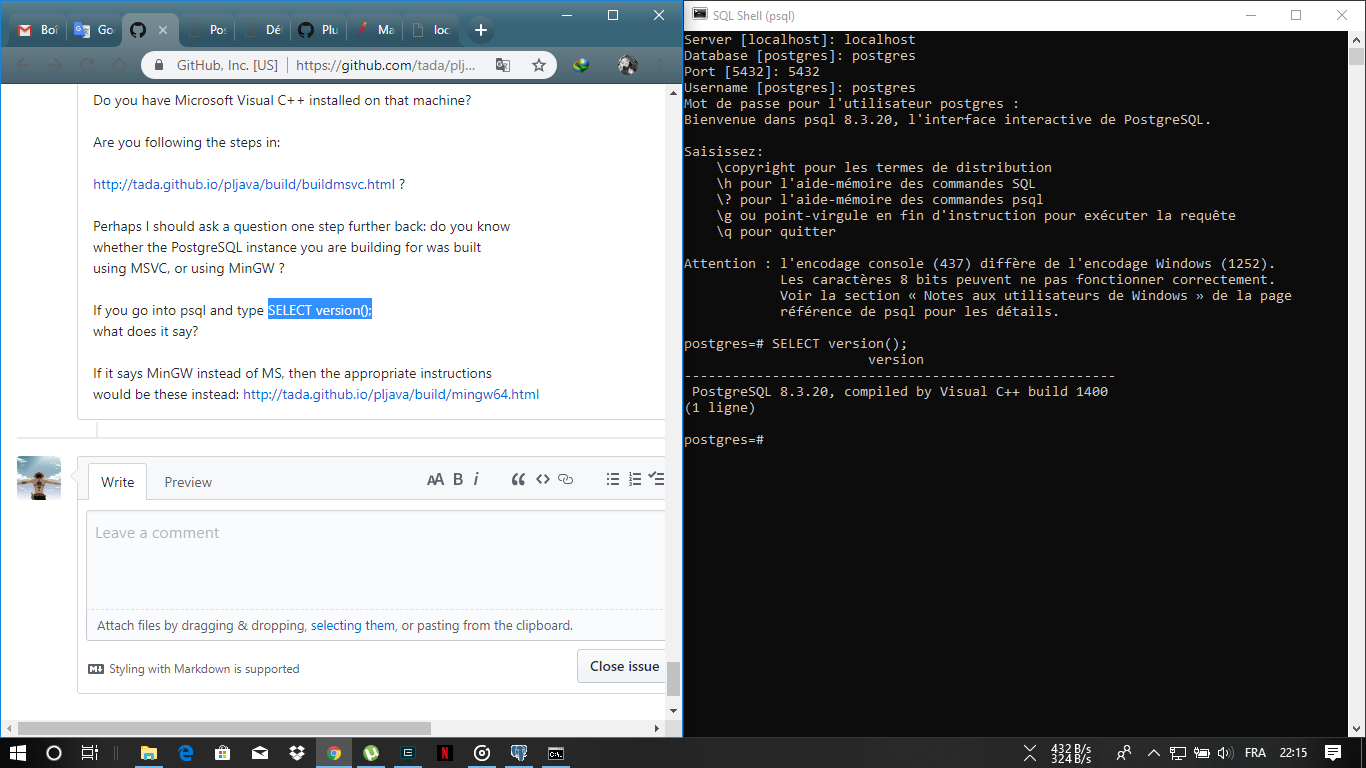The width and height of the screenshot is (1366, 768).
Task: Insert a blockquote into the comment
Action: [x=518, y=479]
